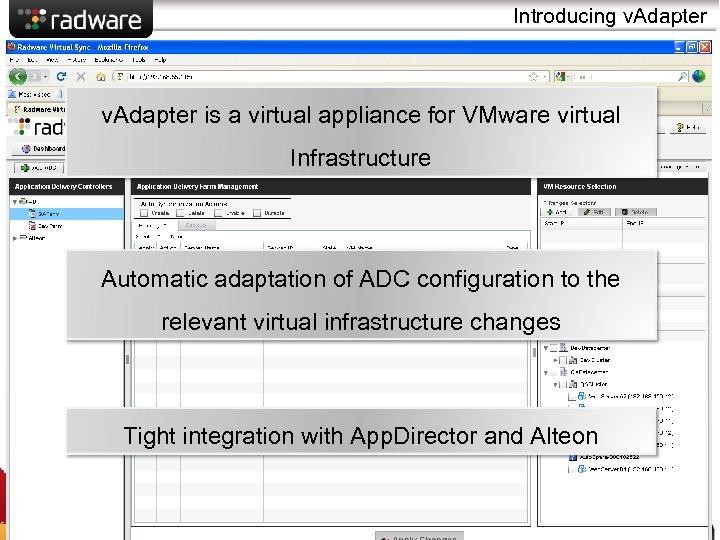Click splitter handle right of server table
The height and width of the screenshot is (540, 720).
[x=534, y=353]
